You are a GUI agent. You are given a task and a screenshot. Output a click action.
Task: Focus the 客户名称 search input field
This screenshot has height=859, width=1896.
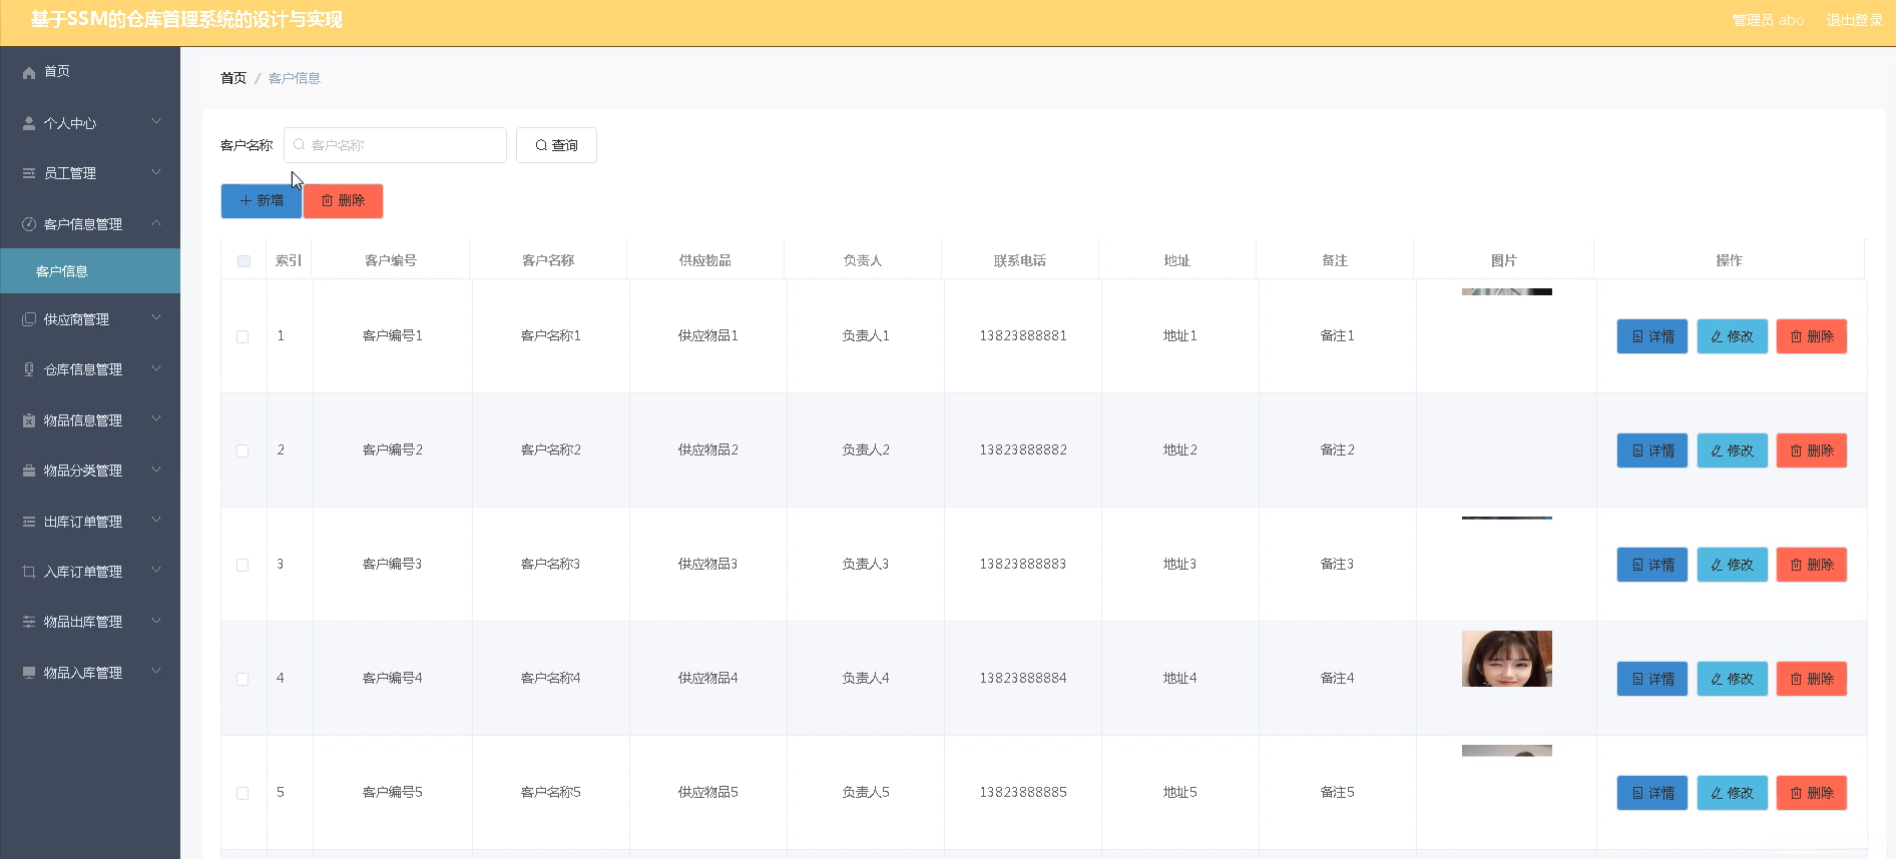(x=395, y=145)
